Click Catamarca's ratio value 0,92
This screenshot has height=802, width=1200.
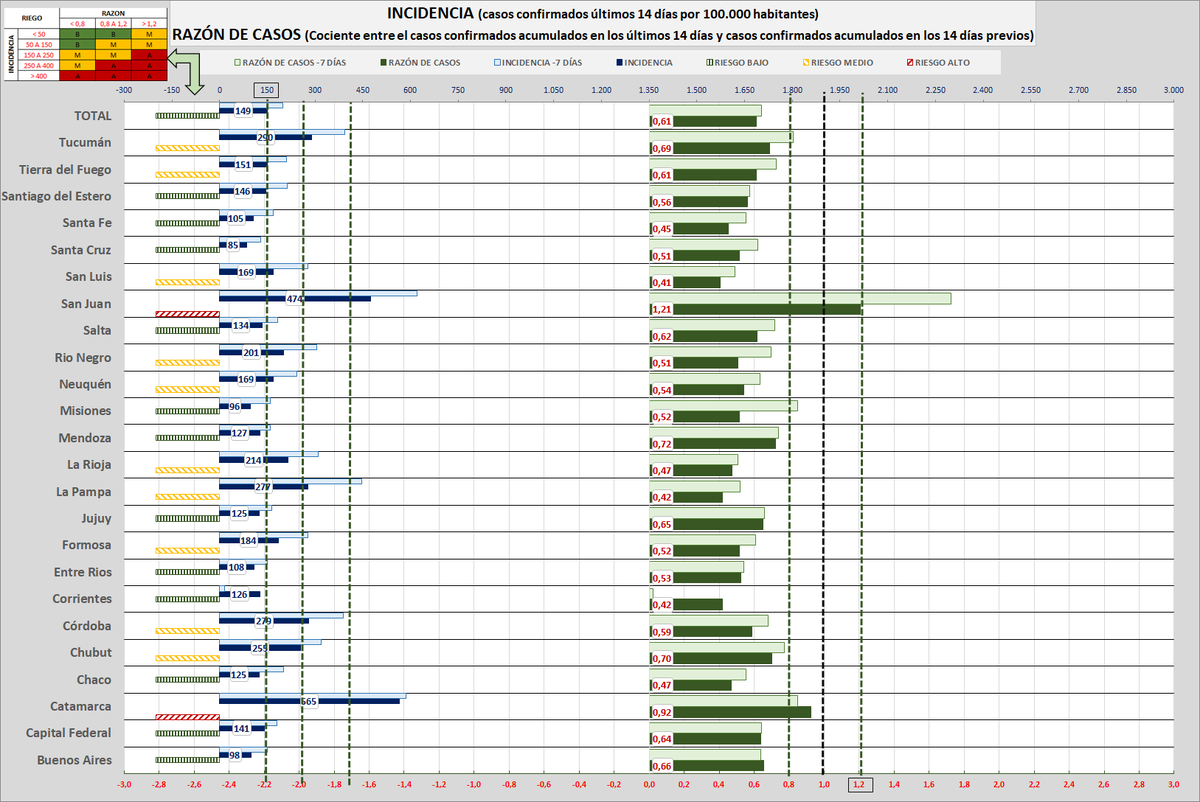point(661,712)
